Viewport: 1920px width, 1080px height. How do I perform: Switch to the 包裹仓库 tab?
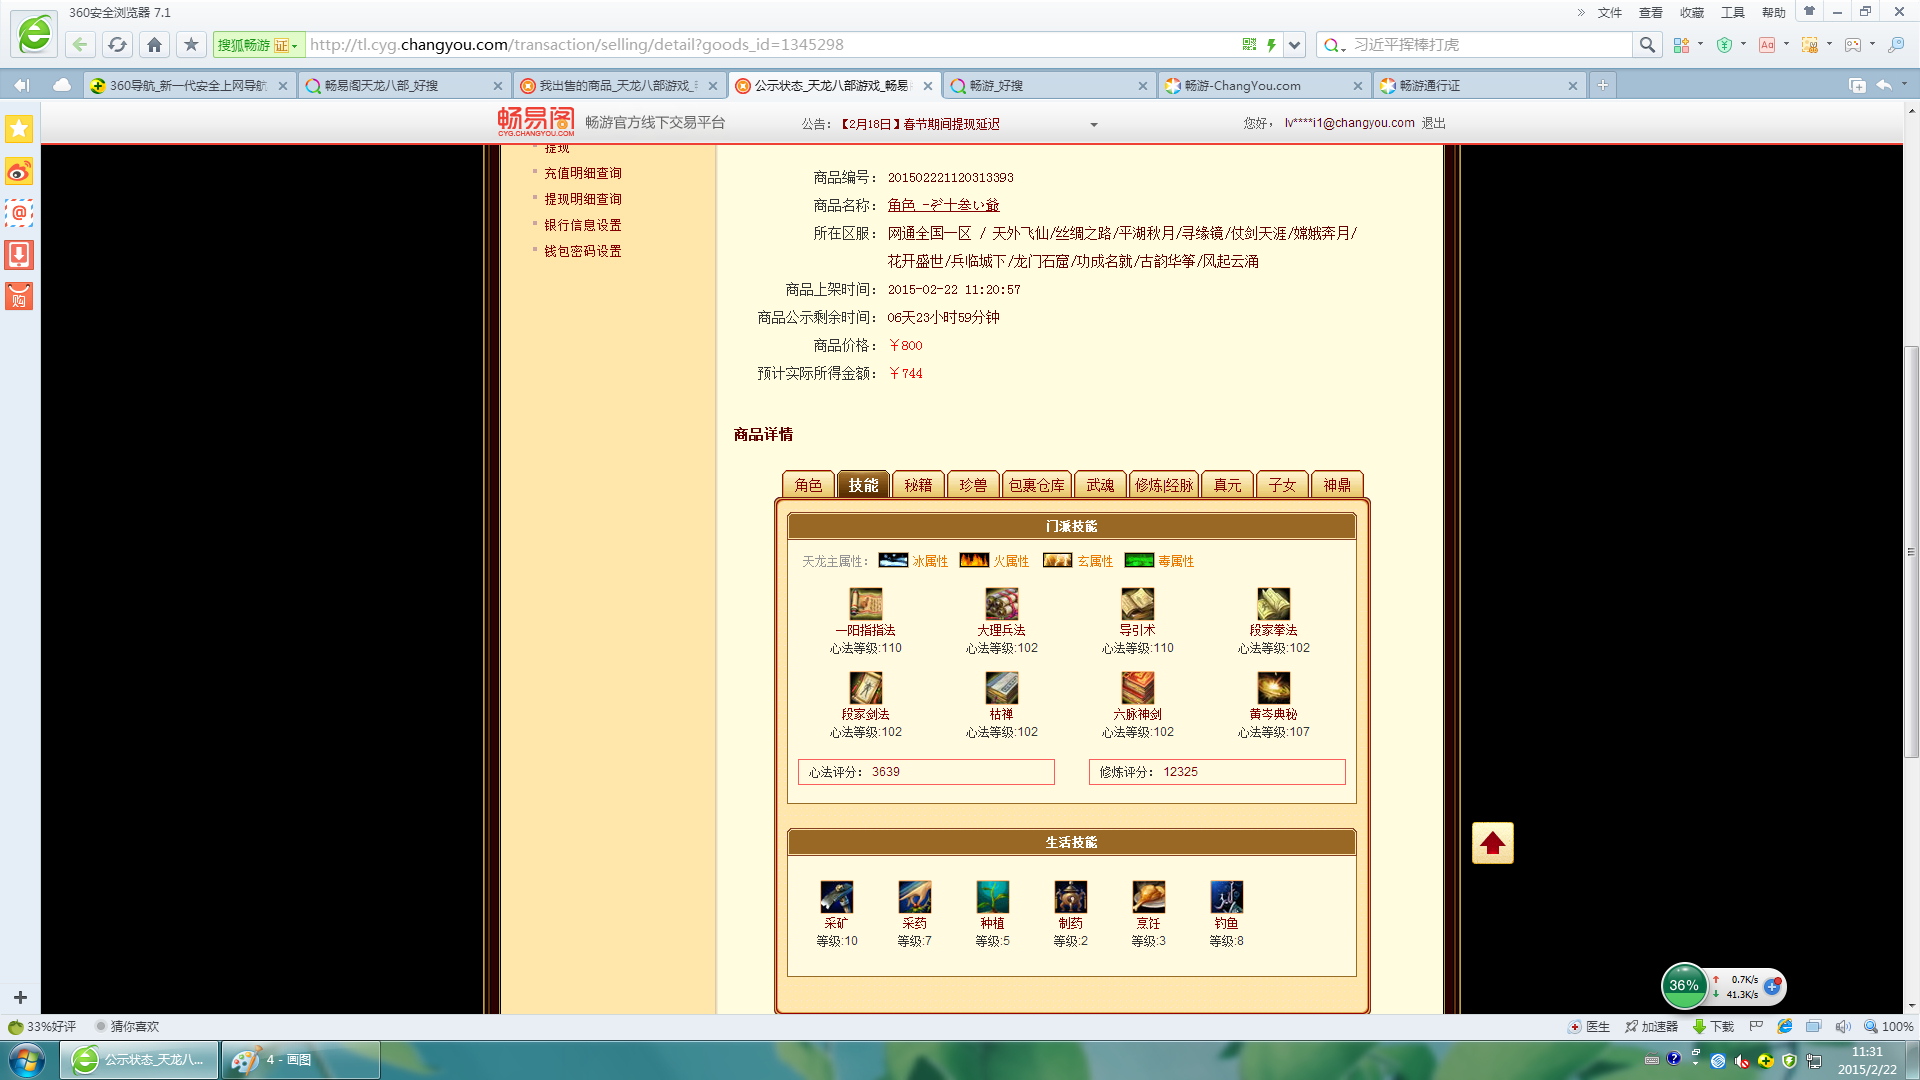point(1036,485)
